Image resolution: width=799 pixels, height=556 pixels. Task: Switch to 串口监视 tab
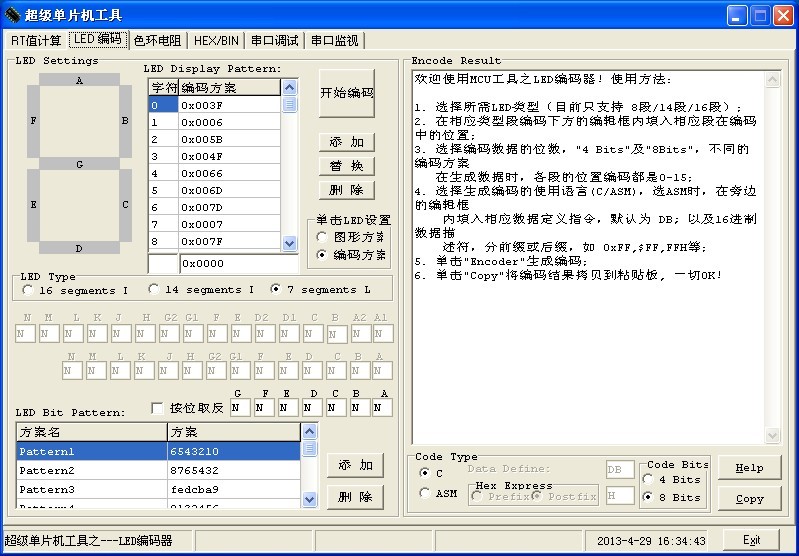335,41
